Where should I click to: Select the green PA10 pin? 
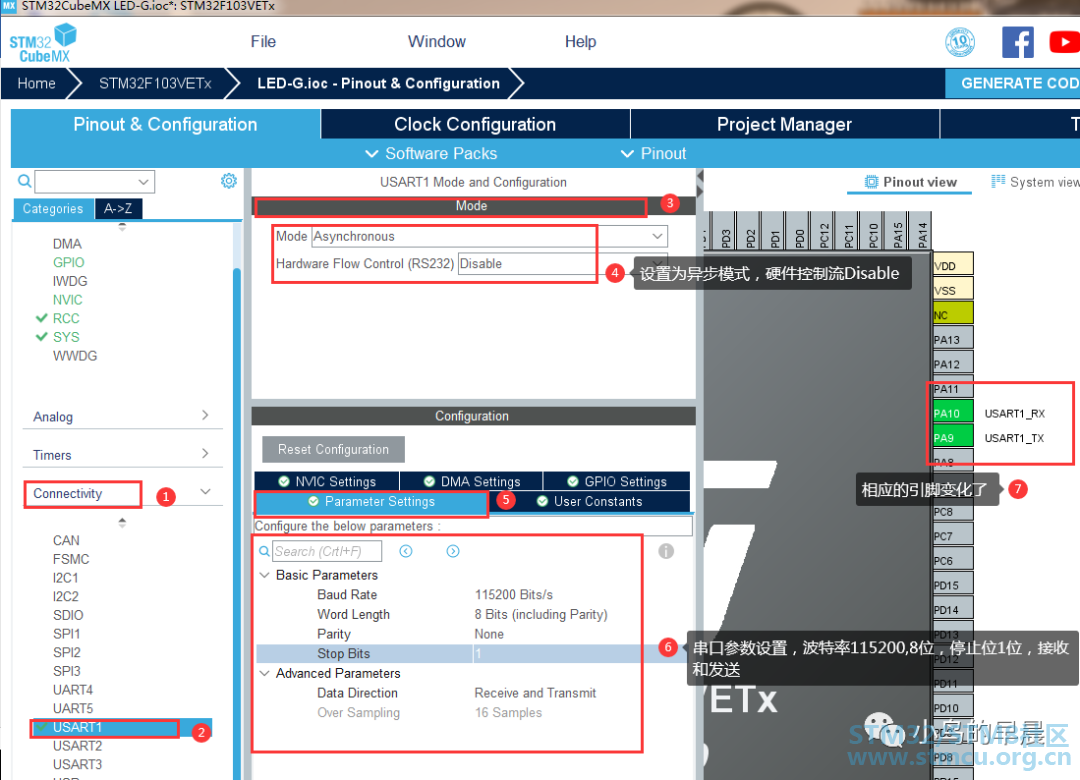(x=953, y=413)
